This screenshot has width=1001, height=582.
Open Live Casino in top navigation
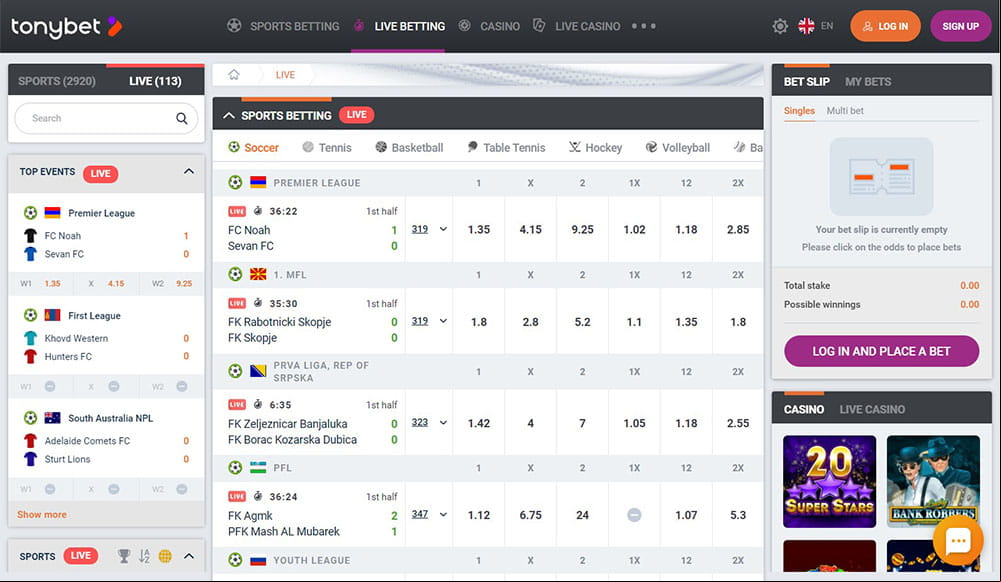(587, 26)
